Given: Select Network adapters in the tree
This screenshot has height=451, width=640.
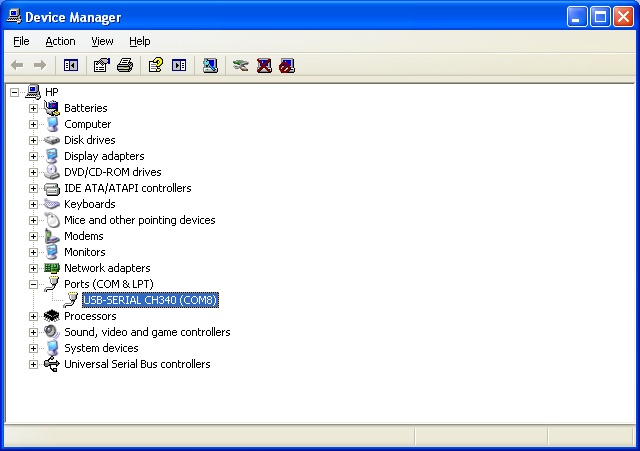Looking at the screenshot, I should point(107,268).
